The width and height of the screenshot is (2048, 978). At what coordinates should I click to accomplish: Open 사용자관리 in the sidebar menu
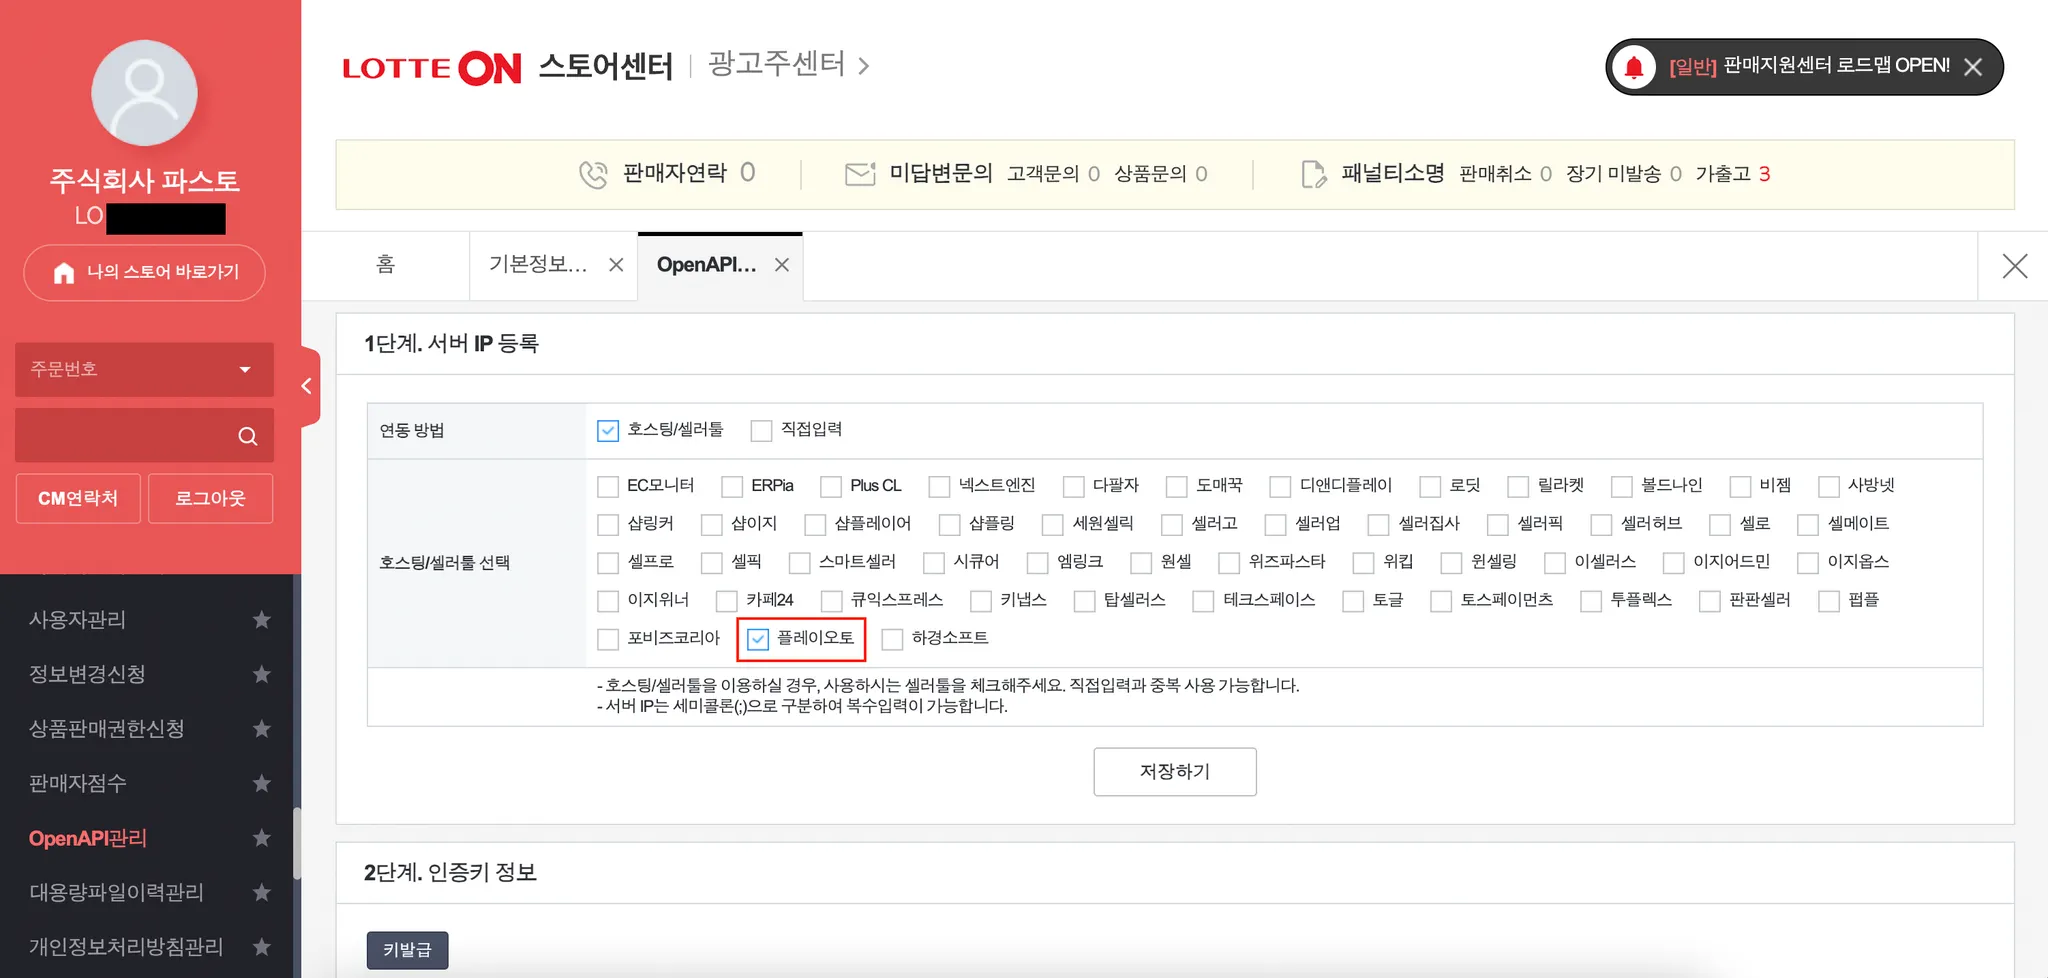coord(78,620)
